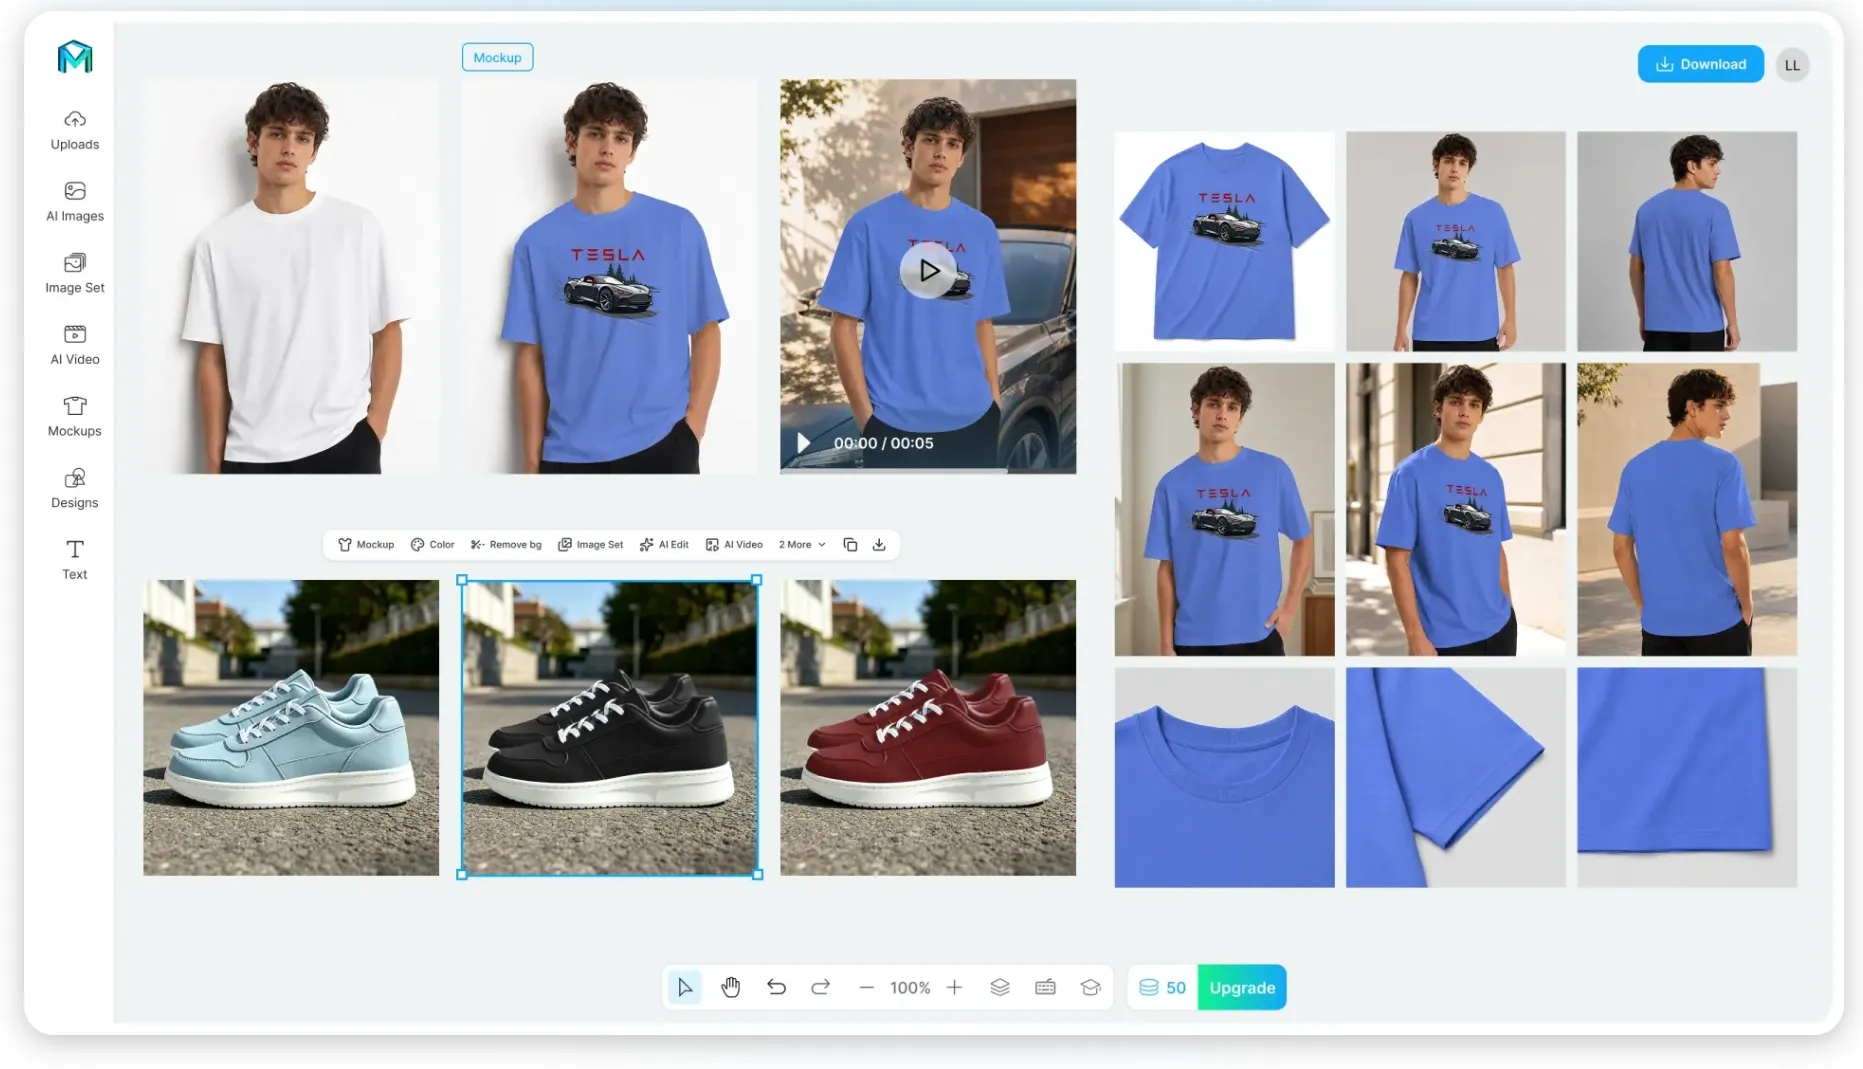The image size is (1863, 1069).
Task: Open the Mockups panel
Action: click(x=75, y=417)
